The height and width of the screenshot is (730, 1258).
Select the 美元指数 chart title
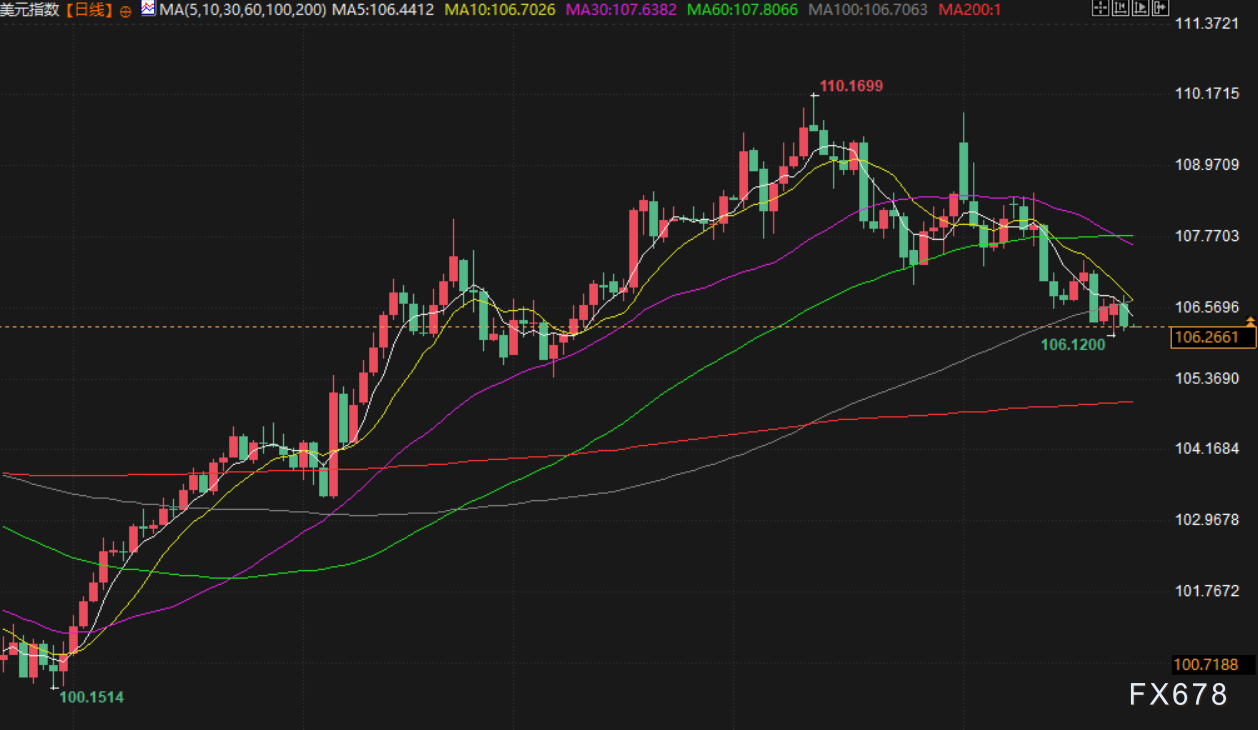pyautogui.click(x=30, y=10)
